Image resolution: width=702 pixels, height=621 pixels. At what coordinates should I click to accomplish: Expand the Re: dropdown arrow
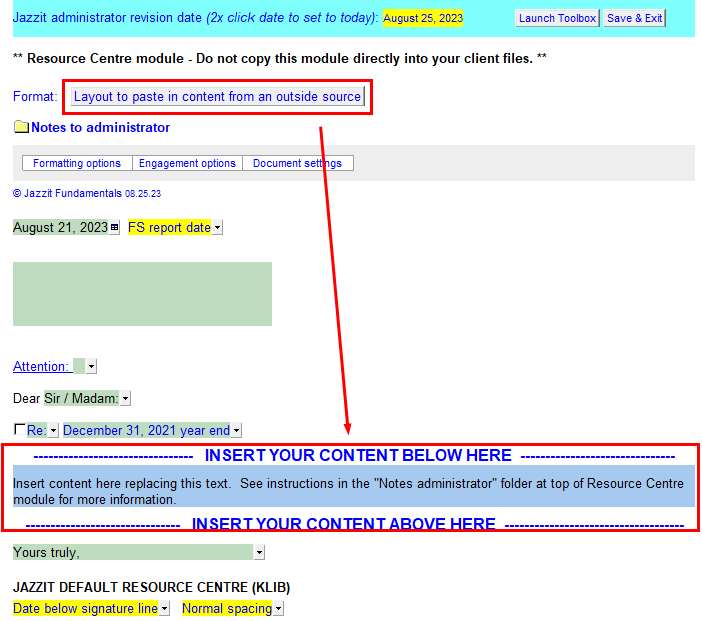(x=54, y=431)
